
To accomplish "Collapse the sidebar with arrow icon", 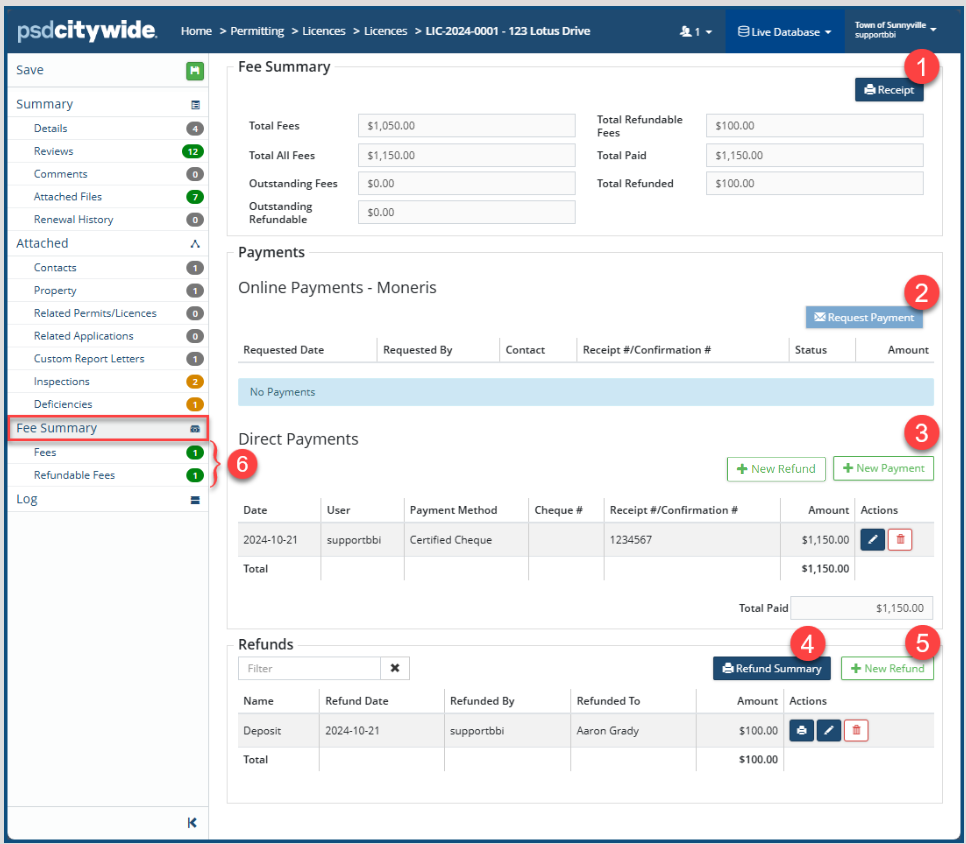I will click(x=192, y=822).
